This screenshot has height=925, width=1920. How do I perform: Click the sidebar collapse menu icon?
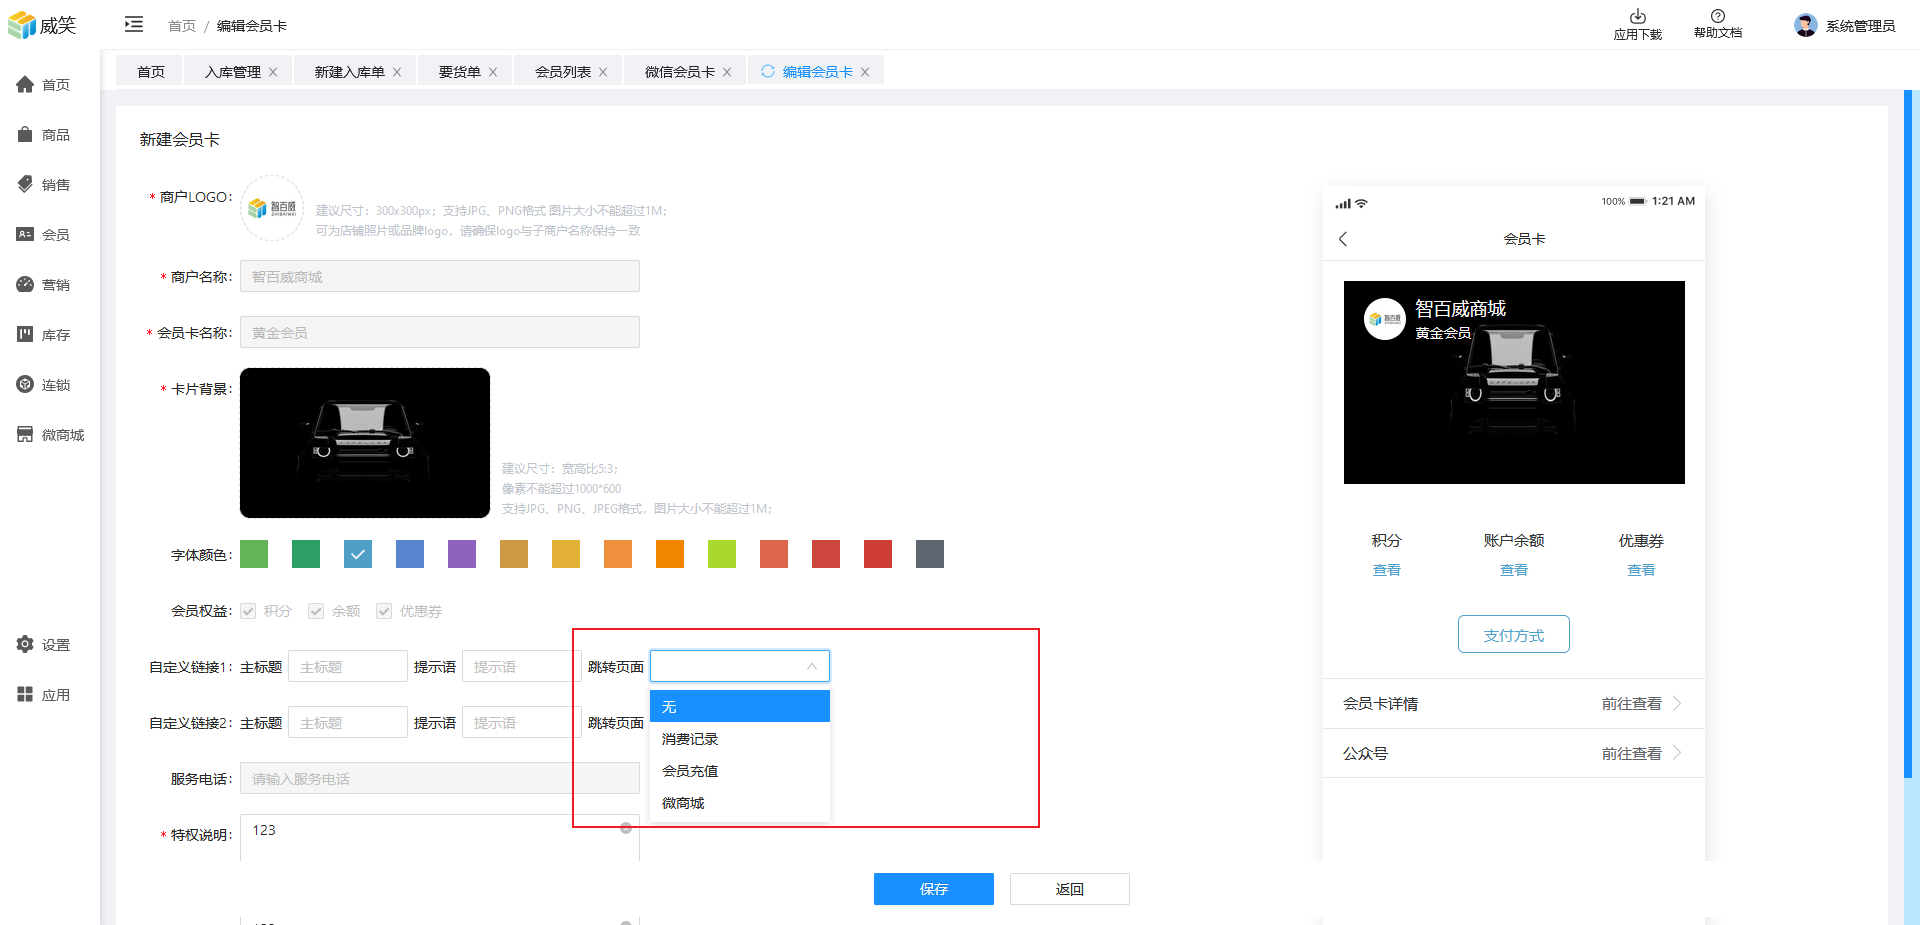(134, 25)
